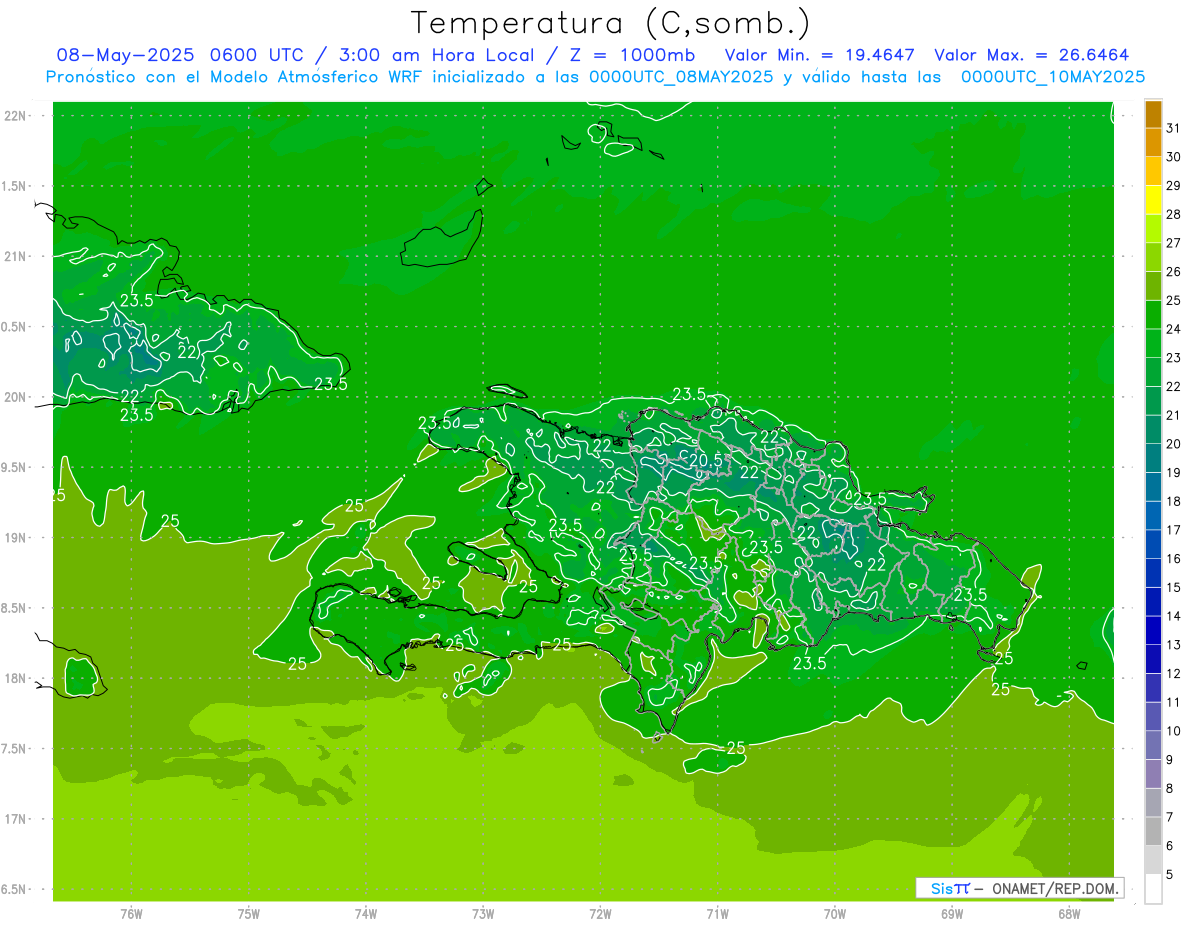Click the "68W" longitude axis label

[1069, 913]
